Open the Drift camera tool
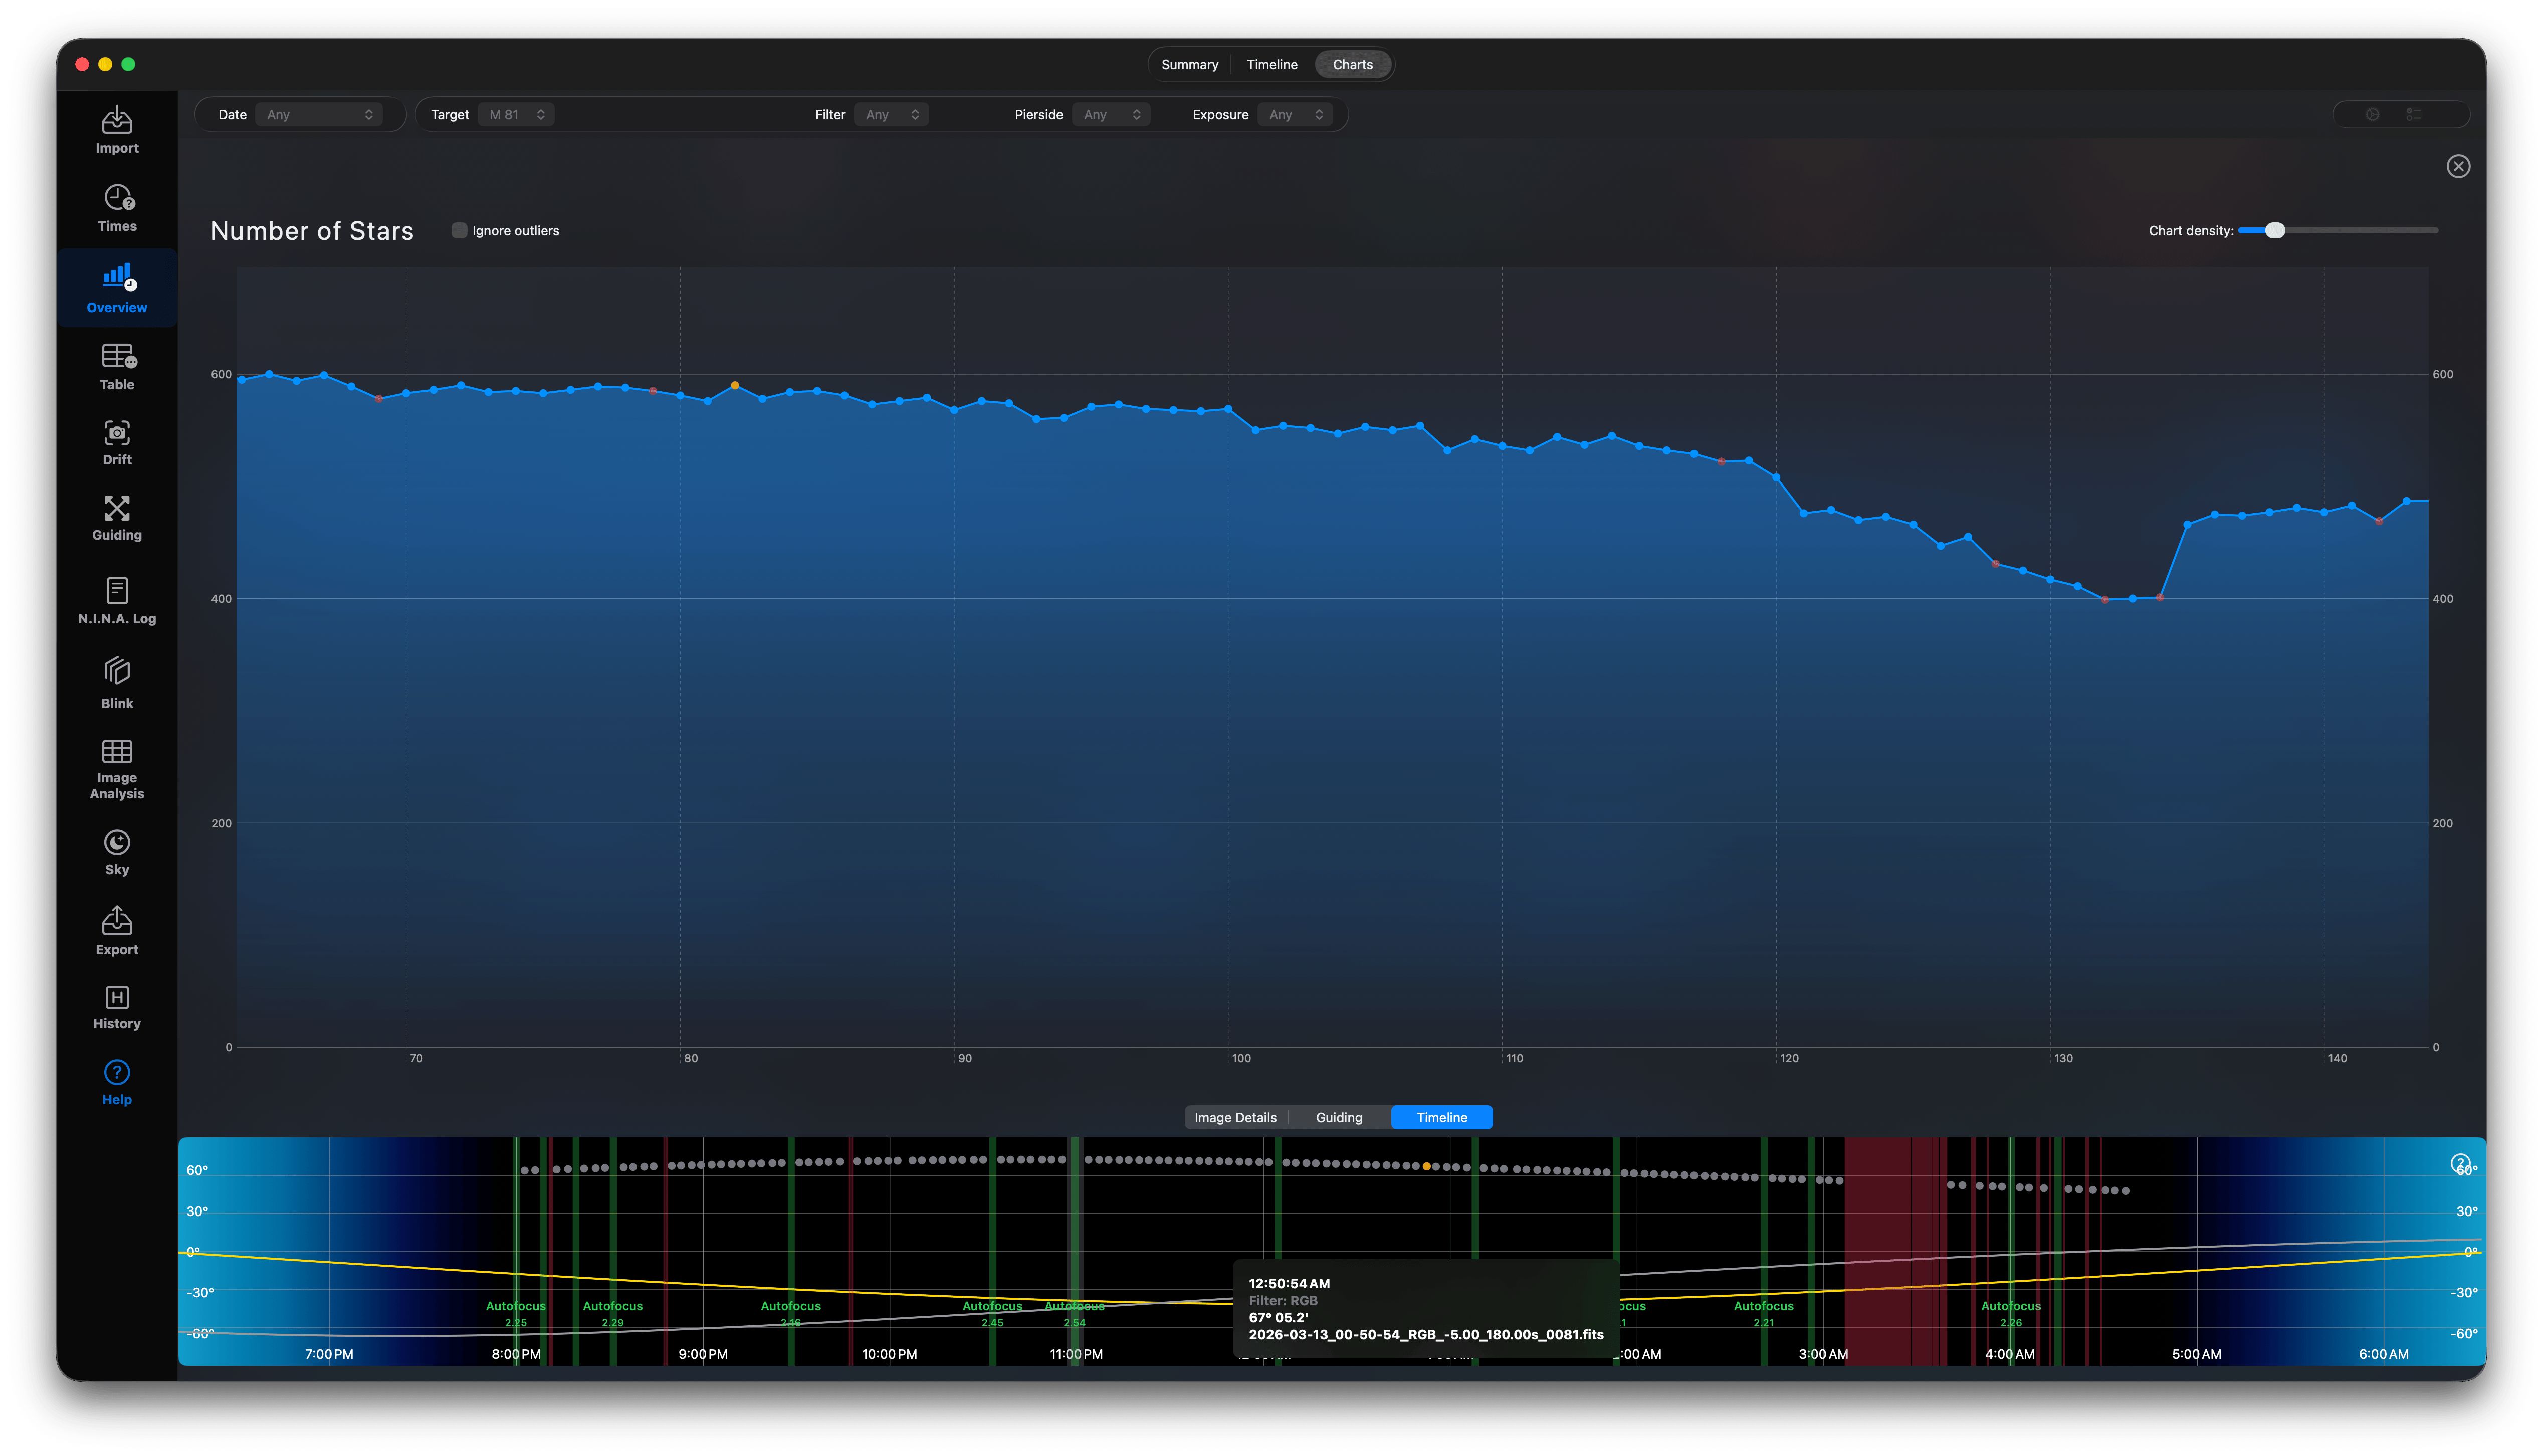 click(117, 443)
